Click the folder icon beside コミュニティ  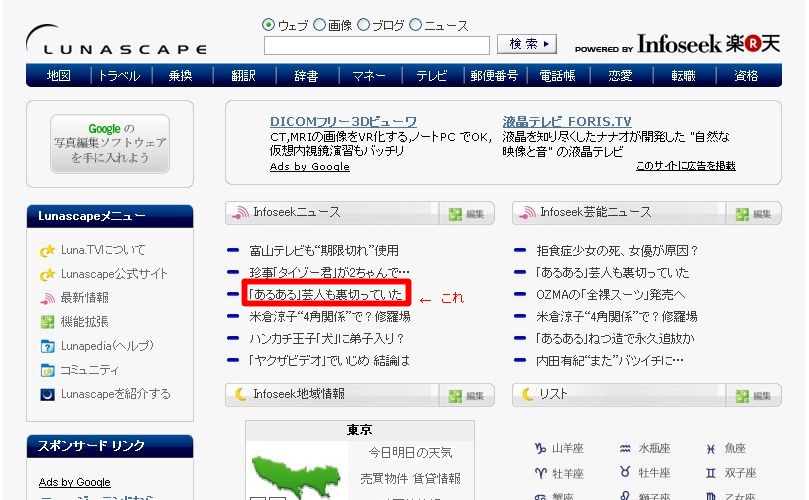47,370
